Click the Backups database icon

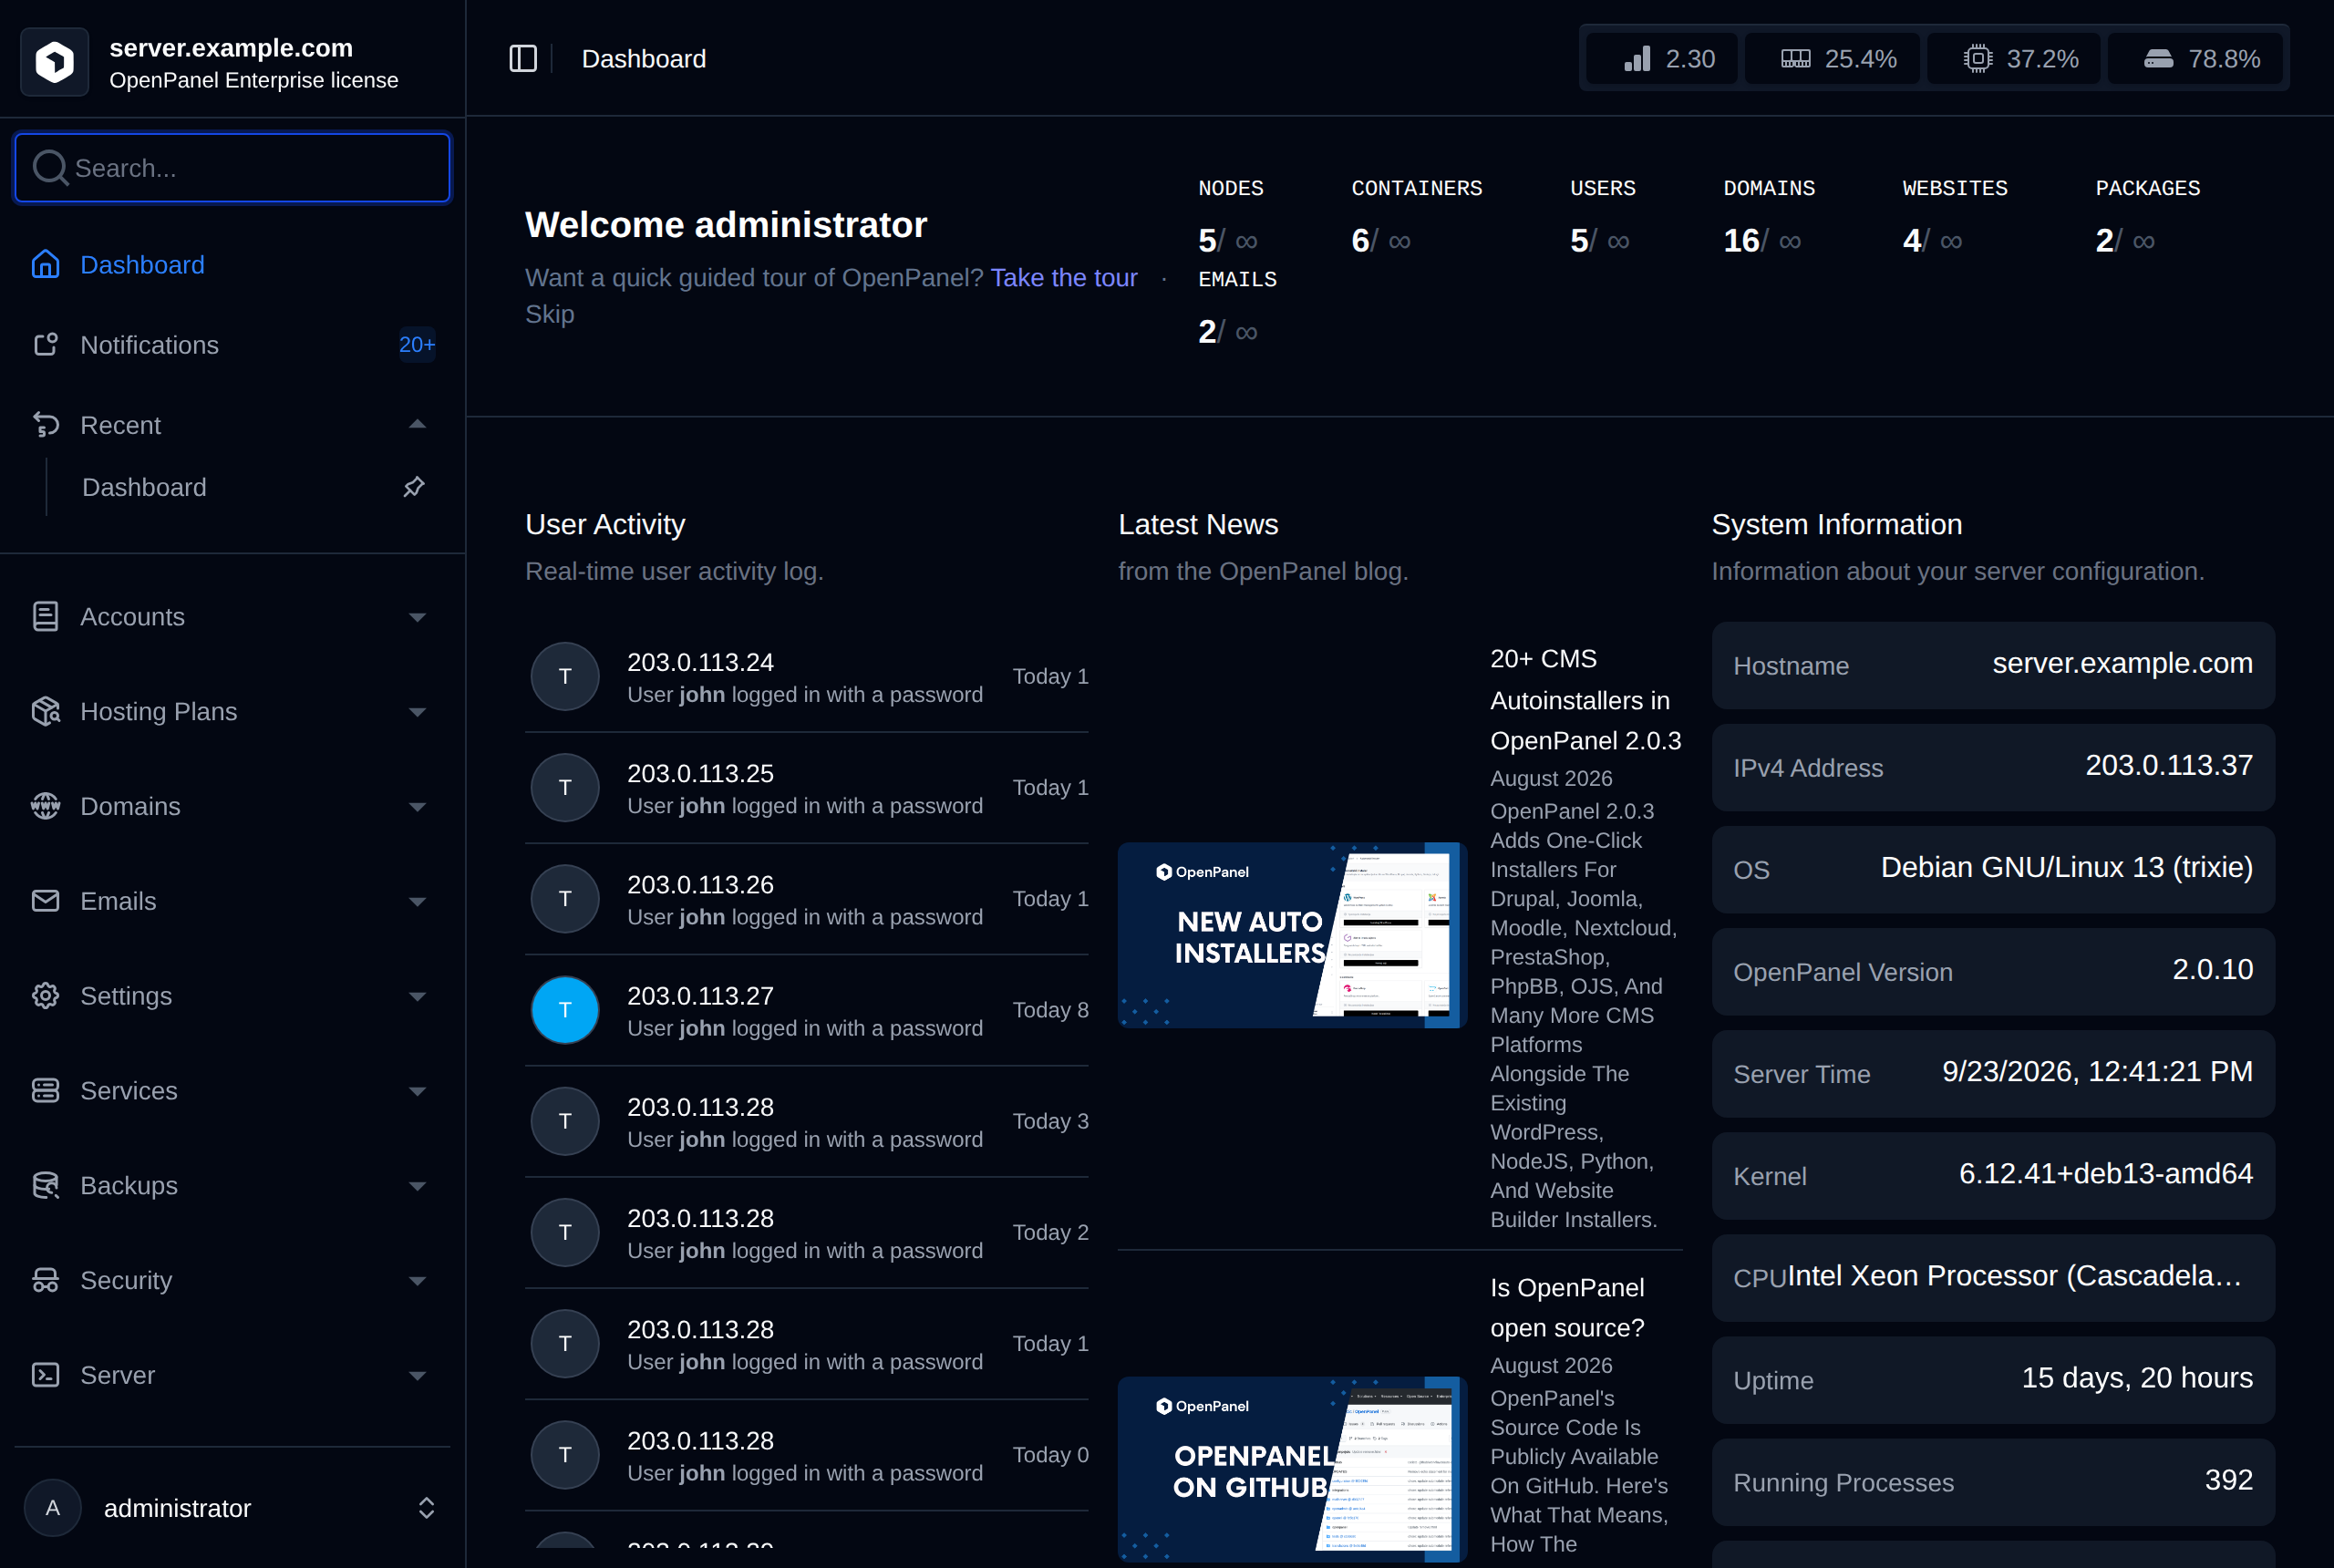click(45, 1185)
